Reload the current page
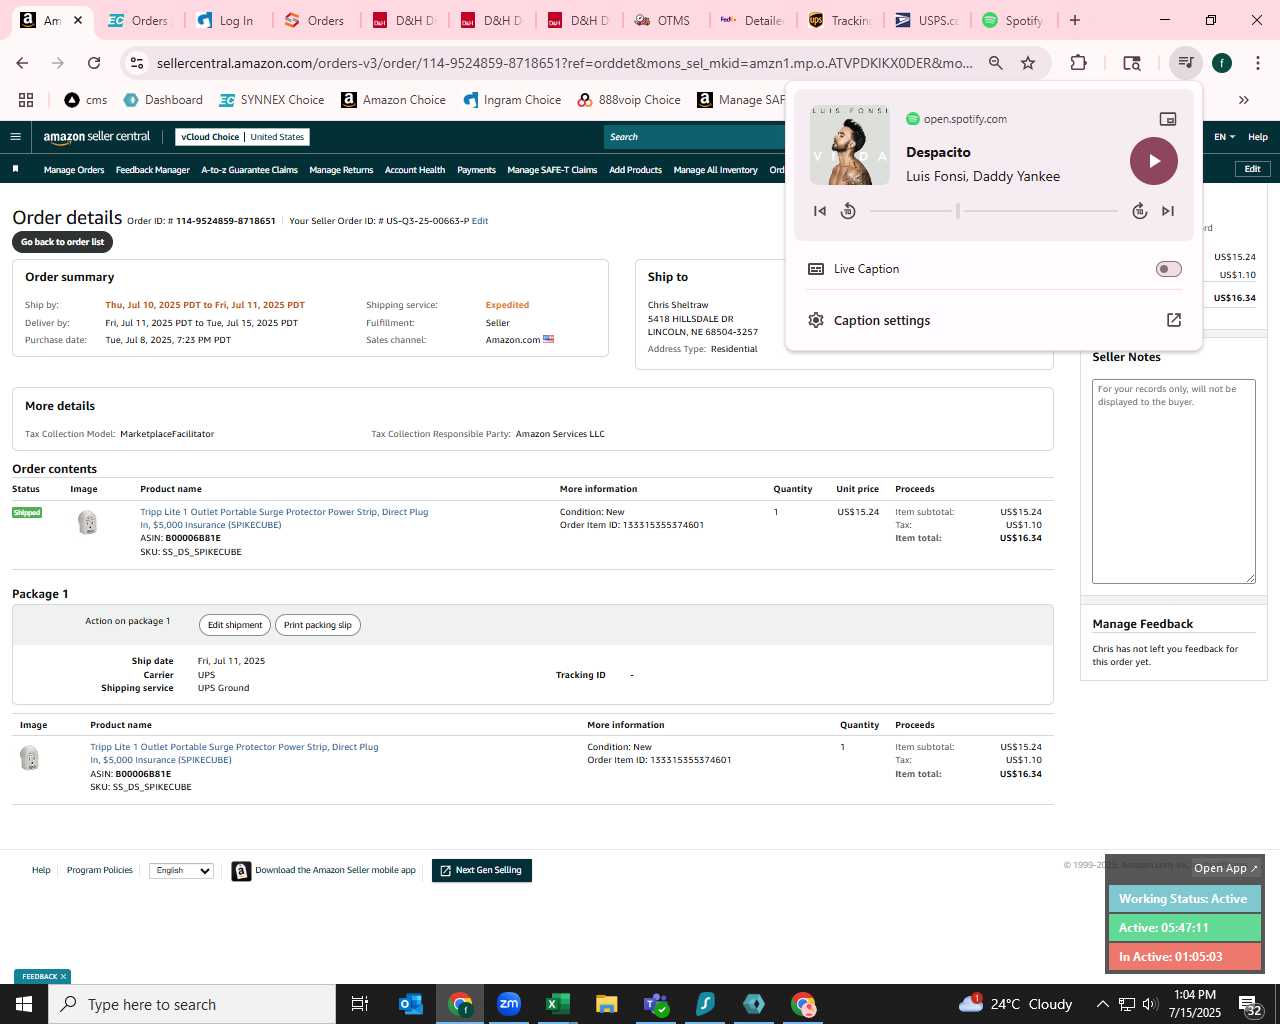Viewport: 1280px width, 1024px height. [94, 63]
